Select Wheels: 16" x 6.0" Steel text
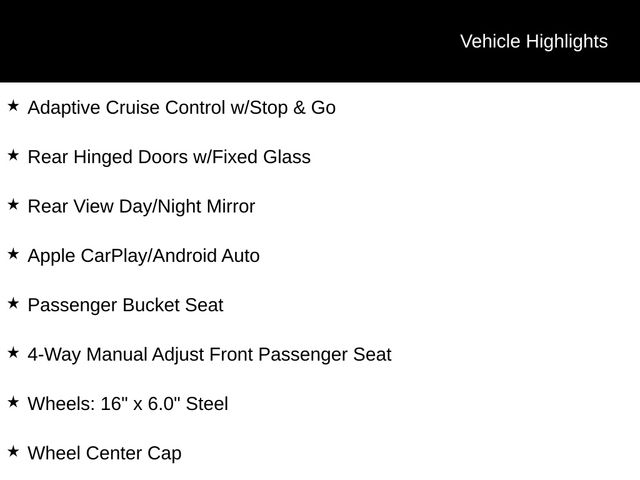 128,404
